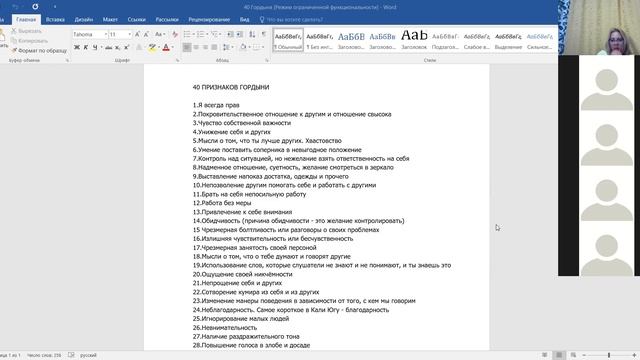Image resolution: width=640 pixels, height=360 pixels.
Task: Click the zoom slider handle
Action: point(609,355)
